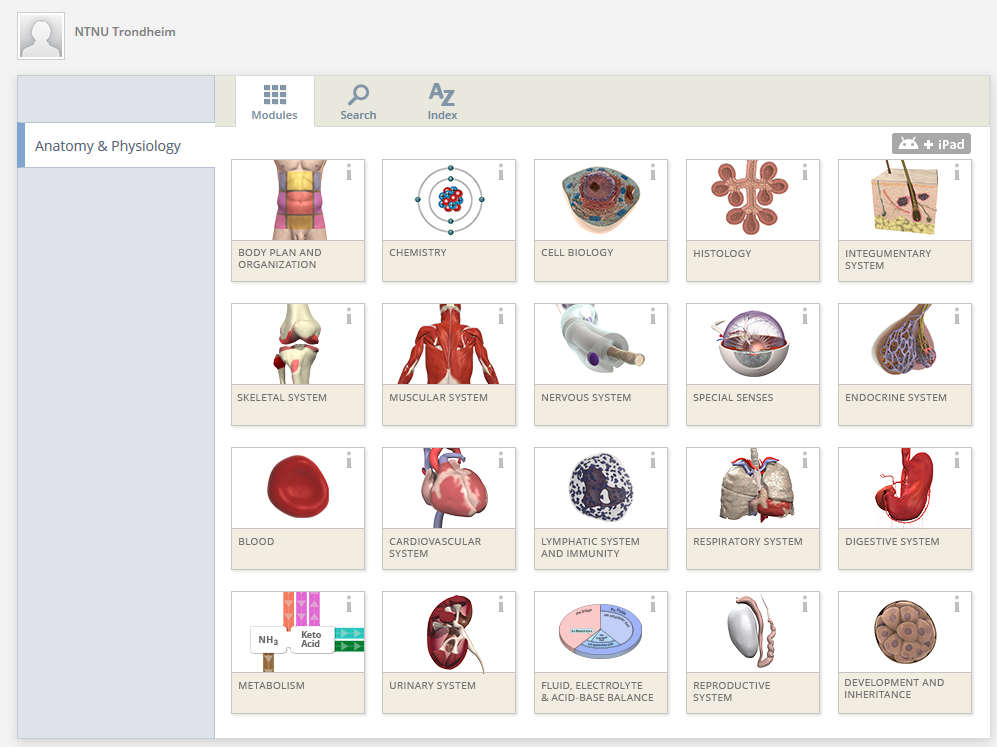
Task: Show info for Skeletal System module
Action: pyautogui.click(x=349, y=317)
